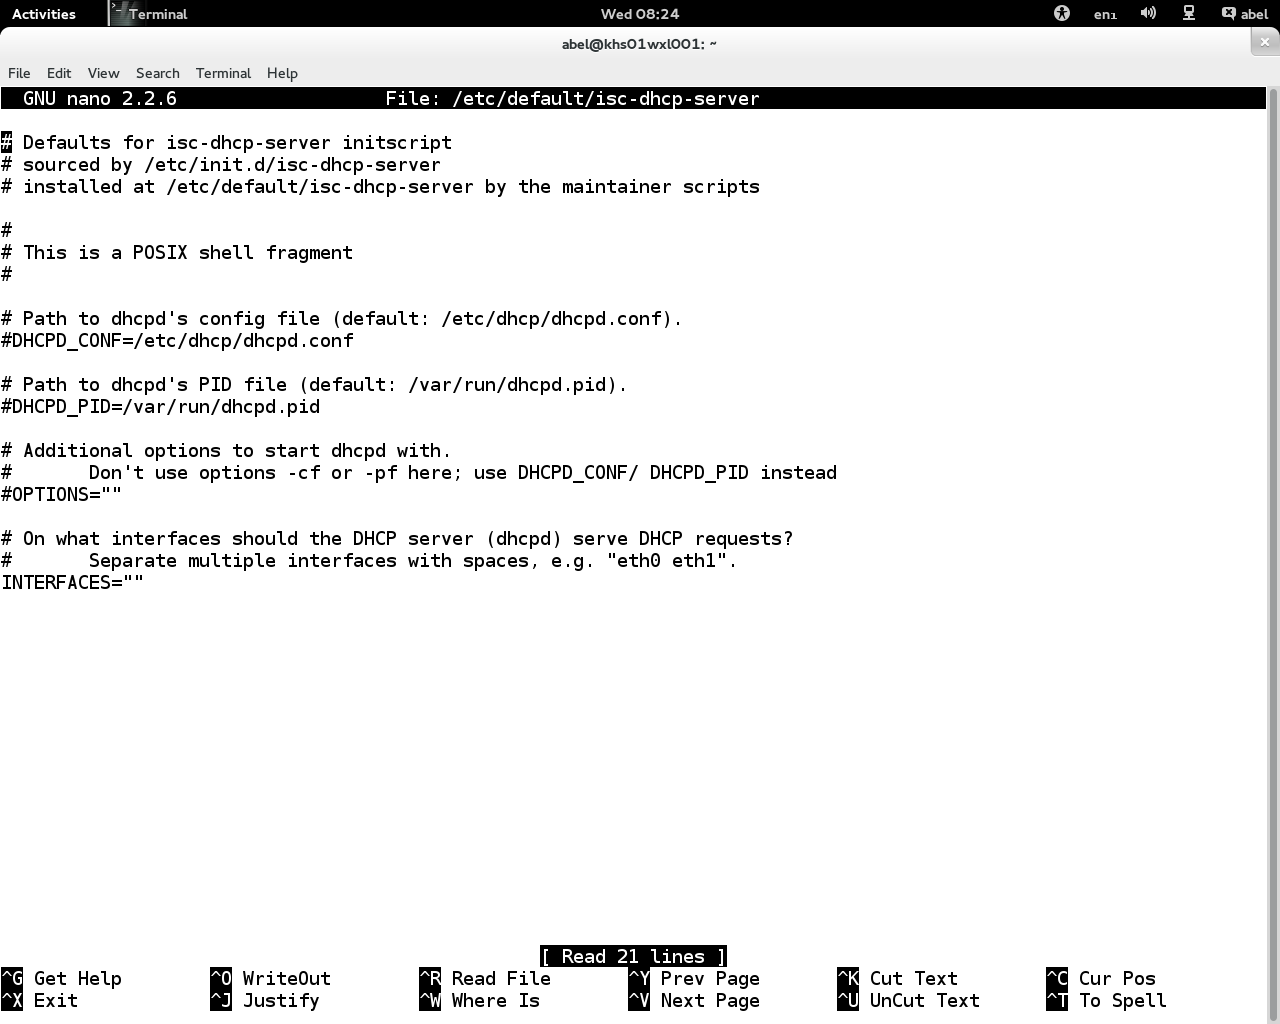
Task: Click the ^T To Spell shortcut
Action: pos(1107,1001)
